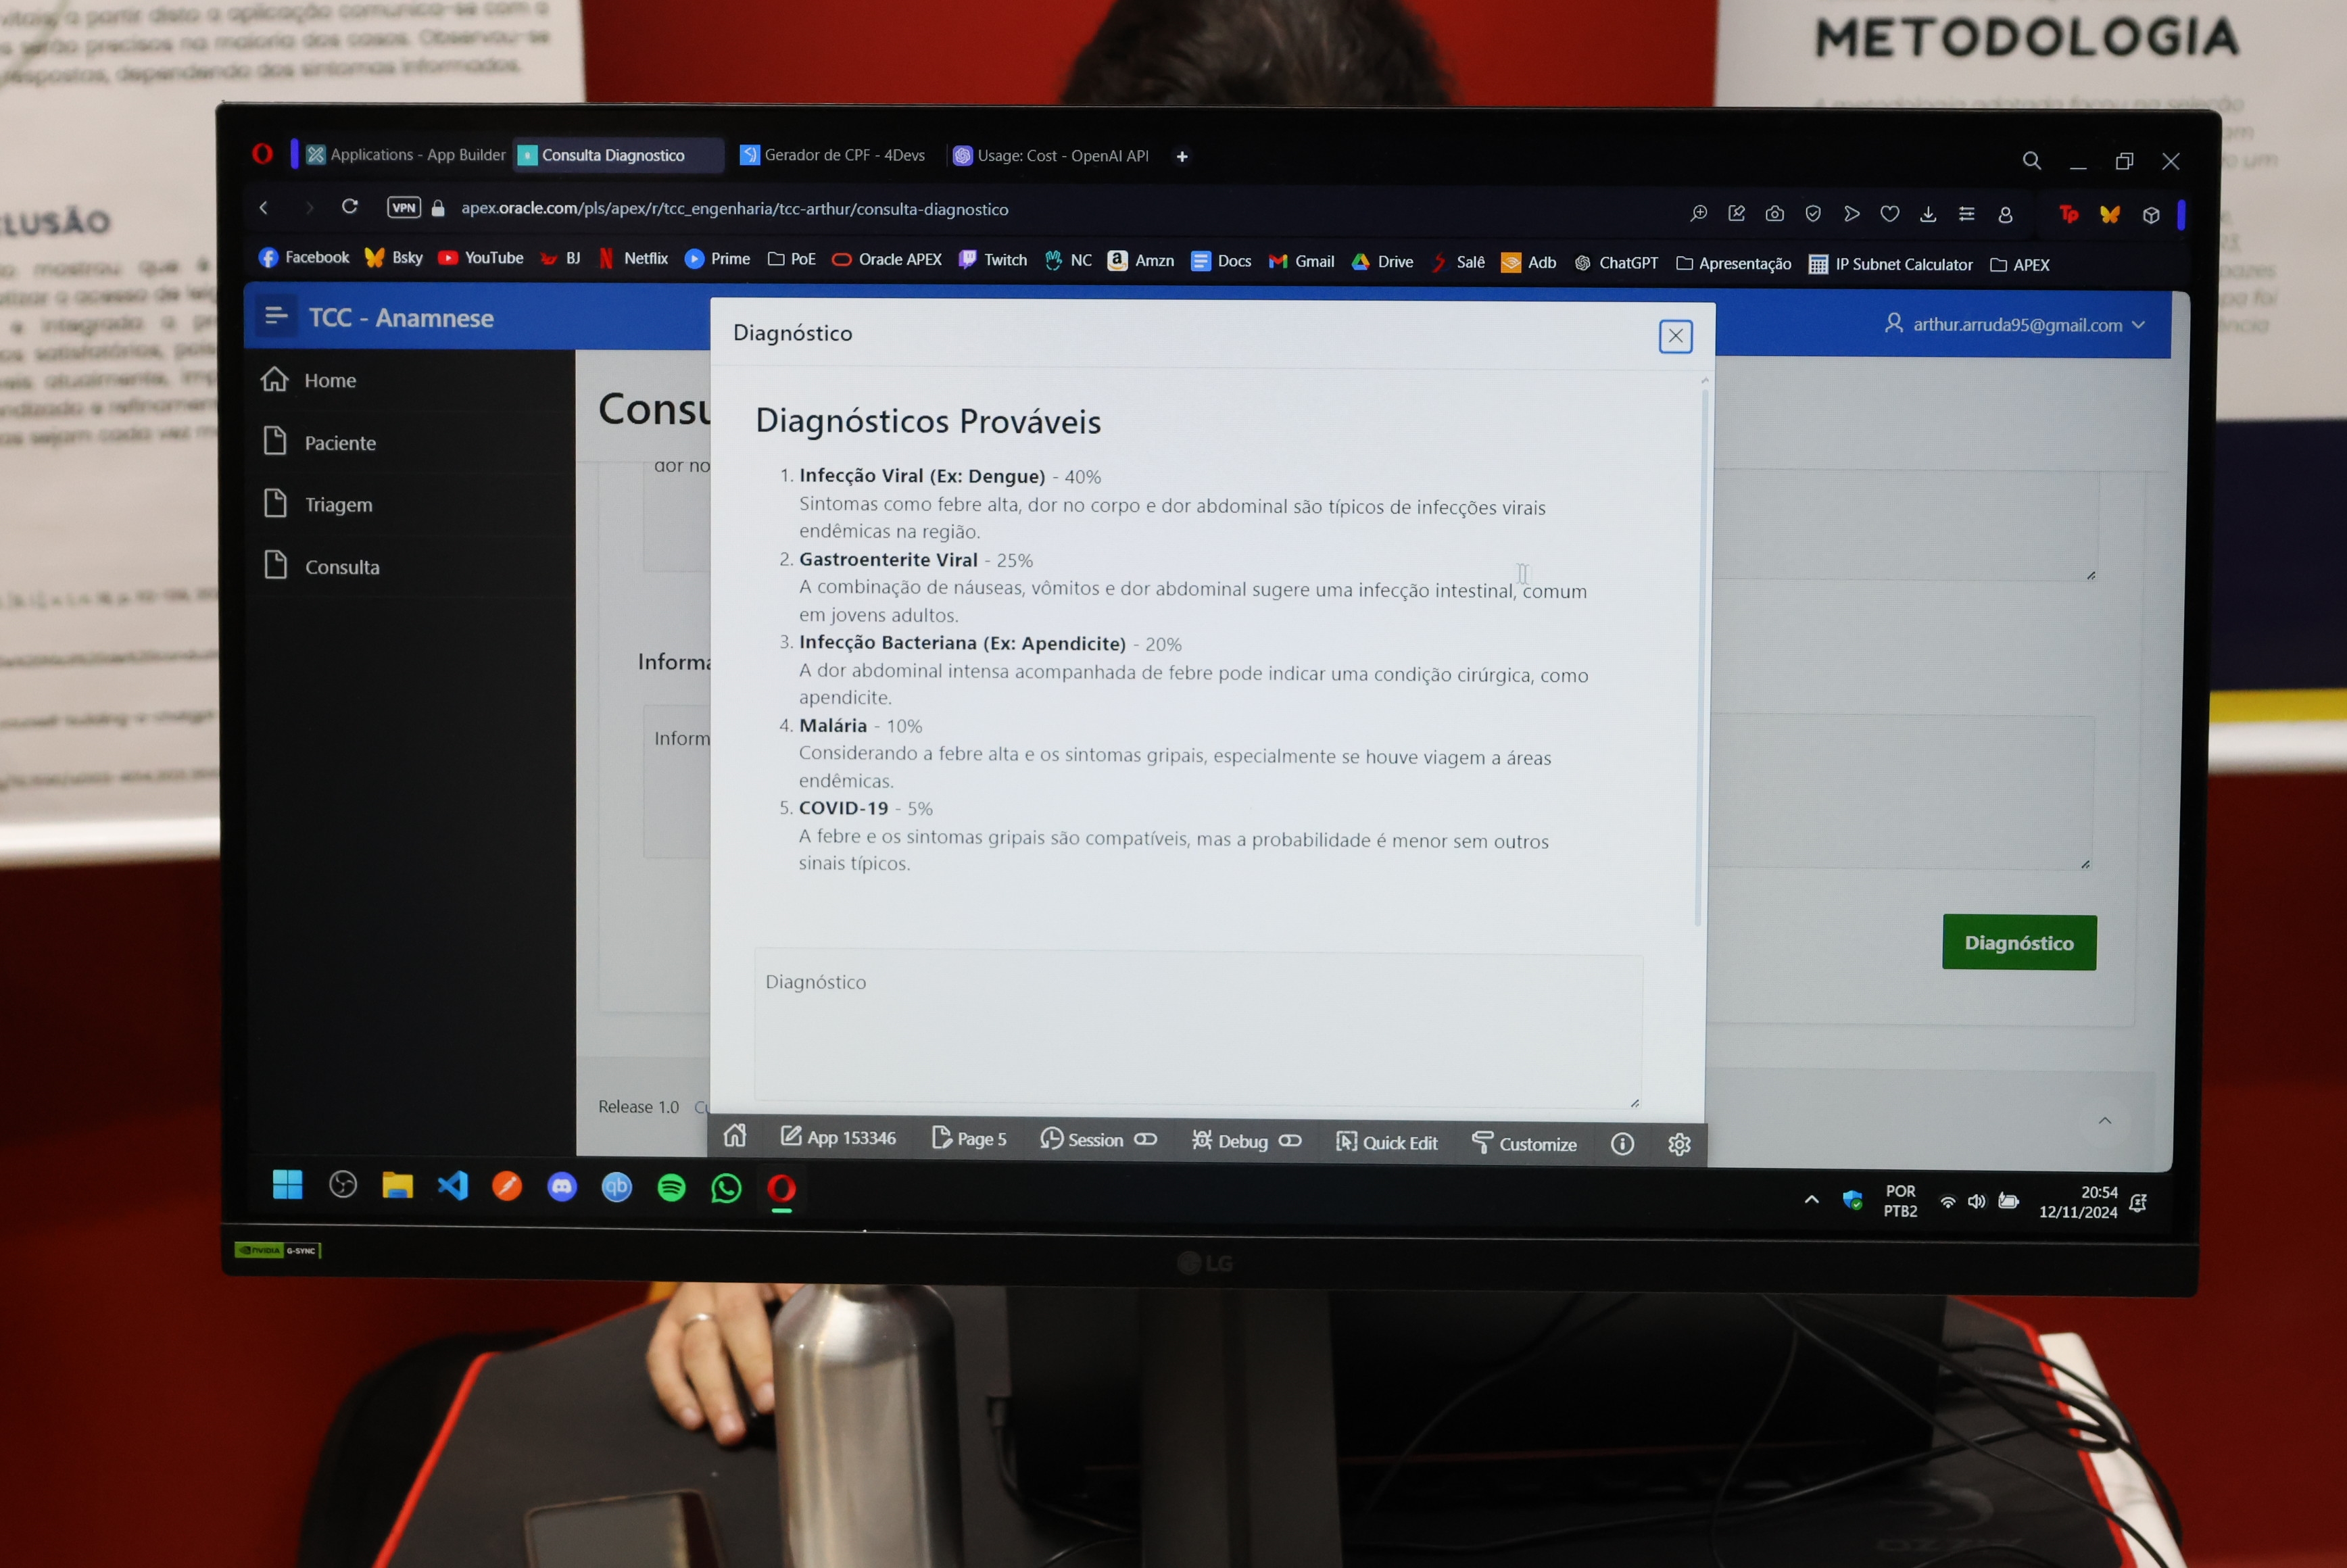Open the APEX navigation hamburger menu
The image size is (2347, 1568).
tap(276, 316)
